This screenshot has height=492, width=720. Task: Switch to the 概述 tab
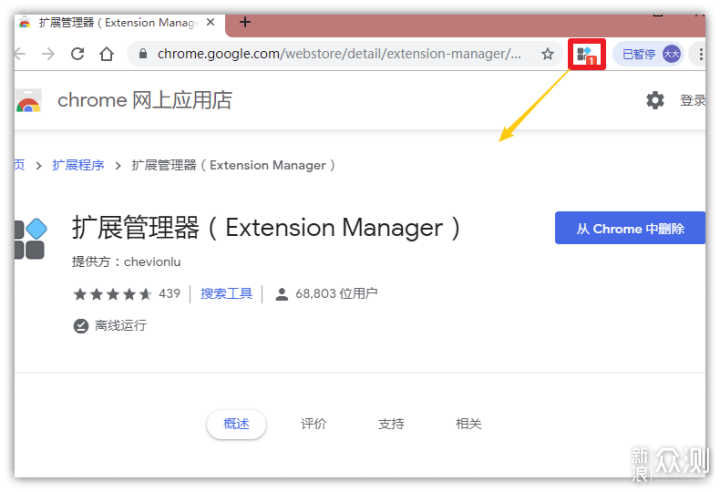coord(236,424)
